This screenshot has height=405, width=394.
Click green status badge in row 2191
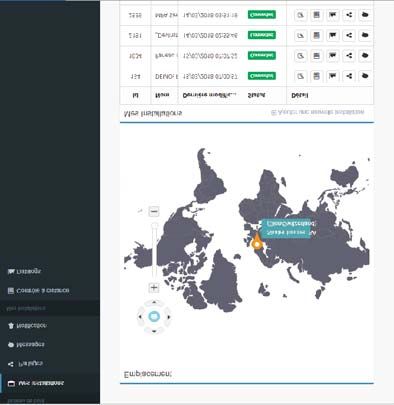click(x=262, y=35)
